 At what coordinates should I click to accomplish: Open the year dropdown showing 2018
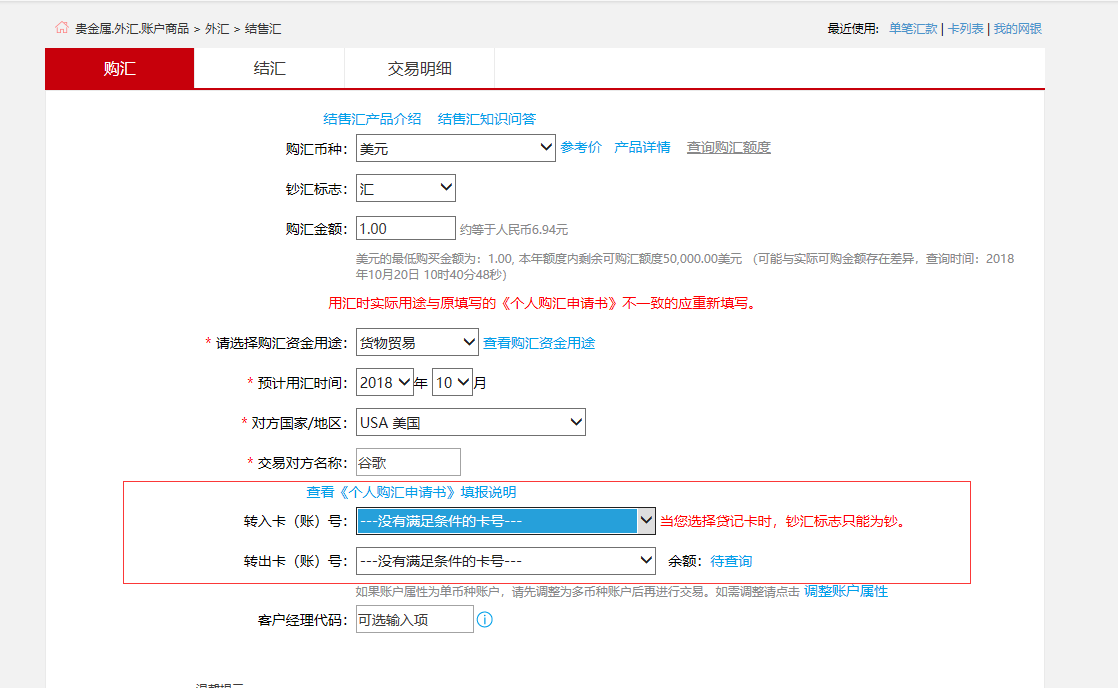[385, 383]
